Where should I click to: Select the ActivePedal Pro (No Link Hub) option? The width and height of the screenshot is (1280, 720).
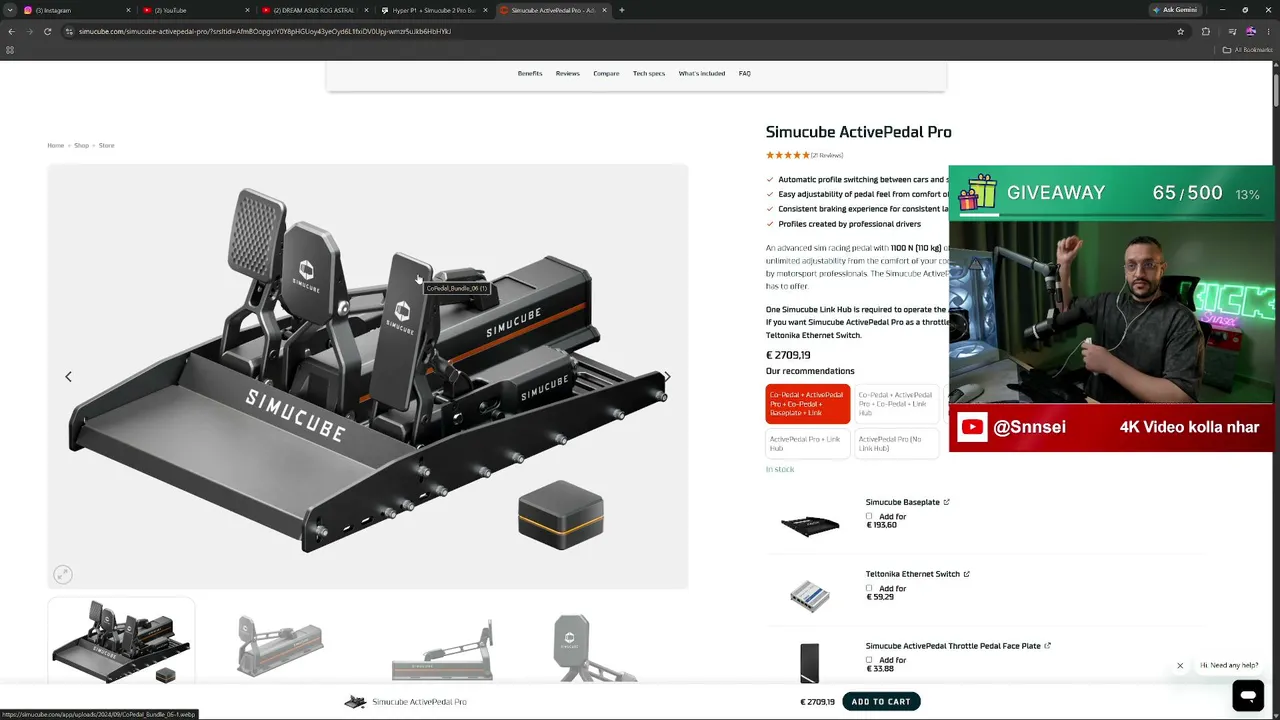[896, 443]
